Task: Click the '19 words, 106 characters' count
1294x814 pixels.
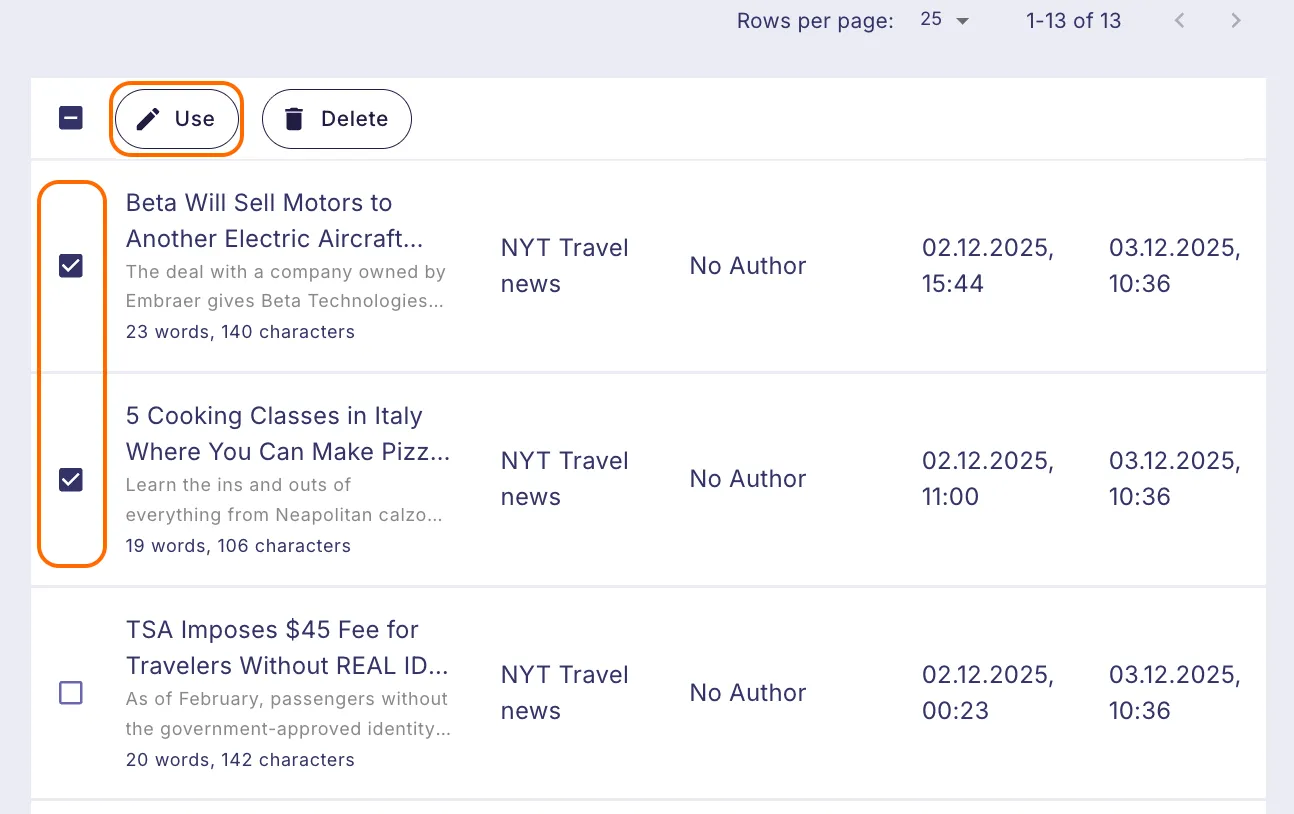Action: pyautogui.click(x=238, y=546)
